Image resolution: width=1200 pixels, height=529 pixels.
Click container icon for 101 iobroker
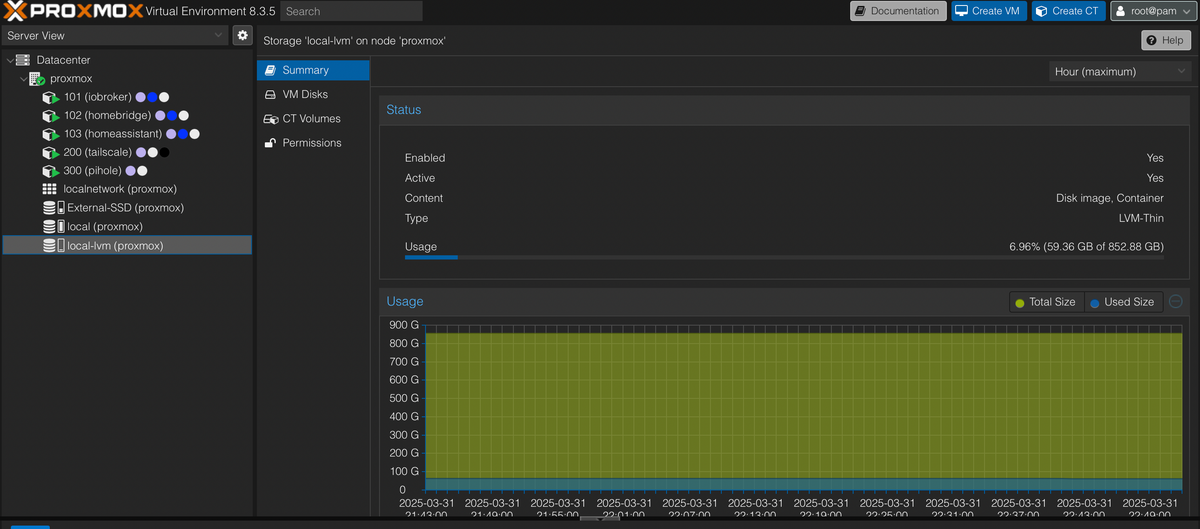(51, 98)
